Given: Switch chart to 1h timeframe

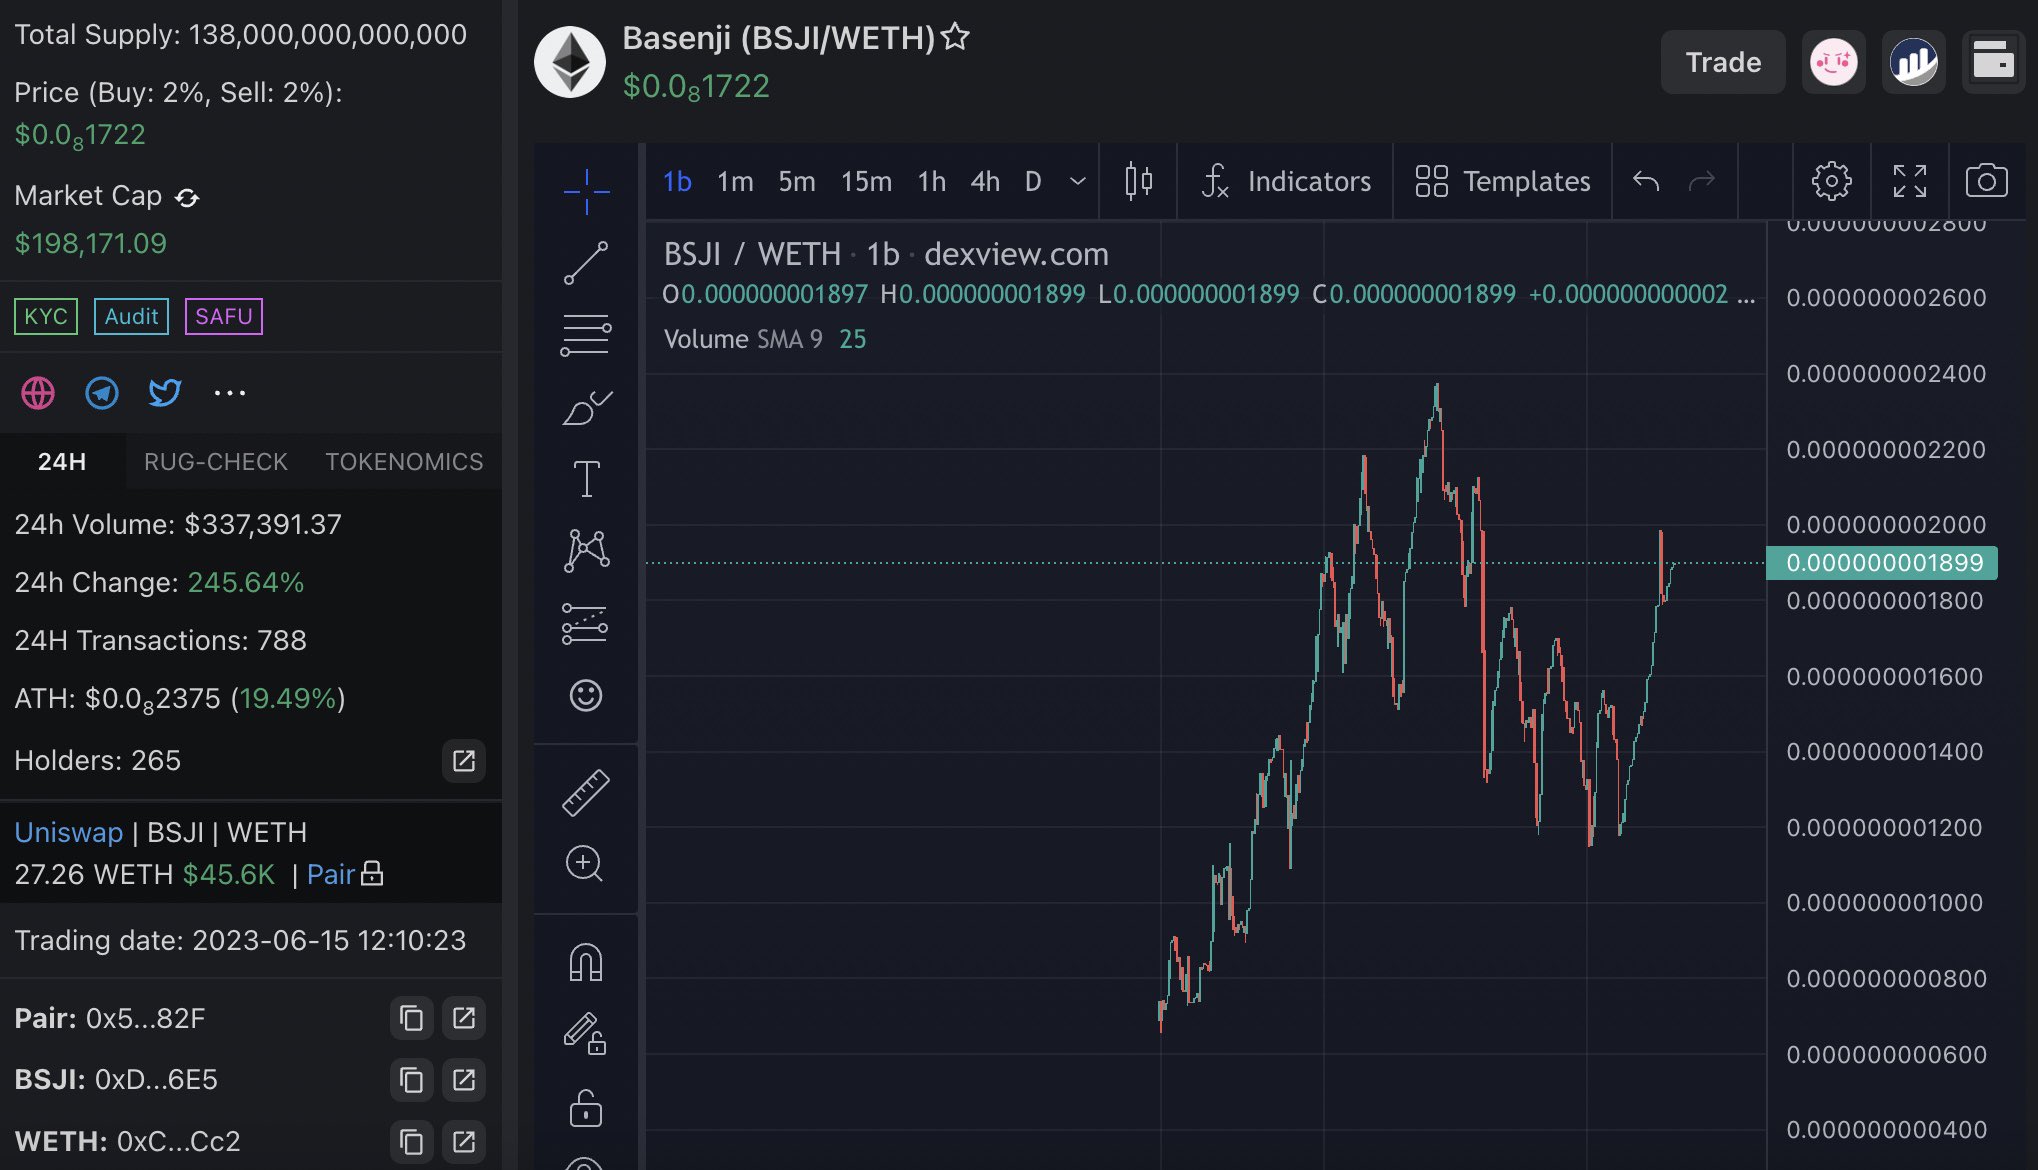Looking at the screenshot, I should click(932, 181).
